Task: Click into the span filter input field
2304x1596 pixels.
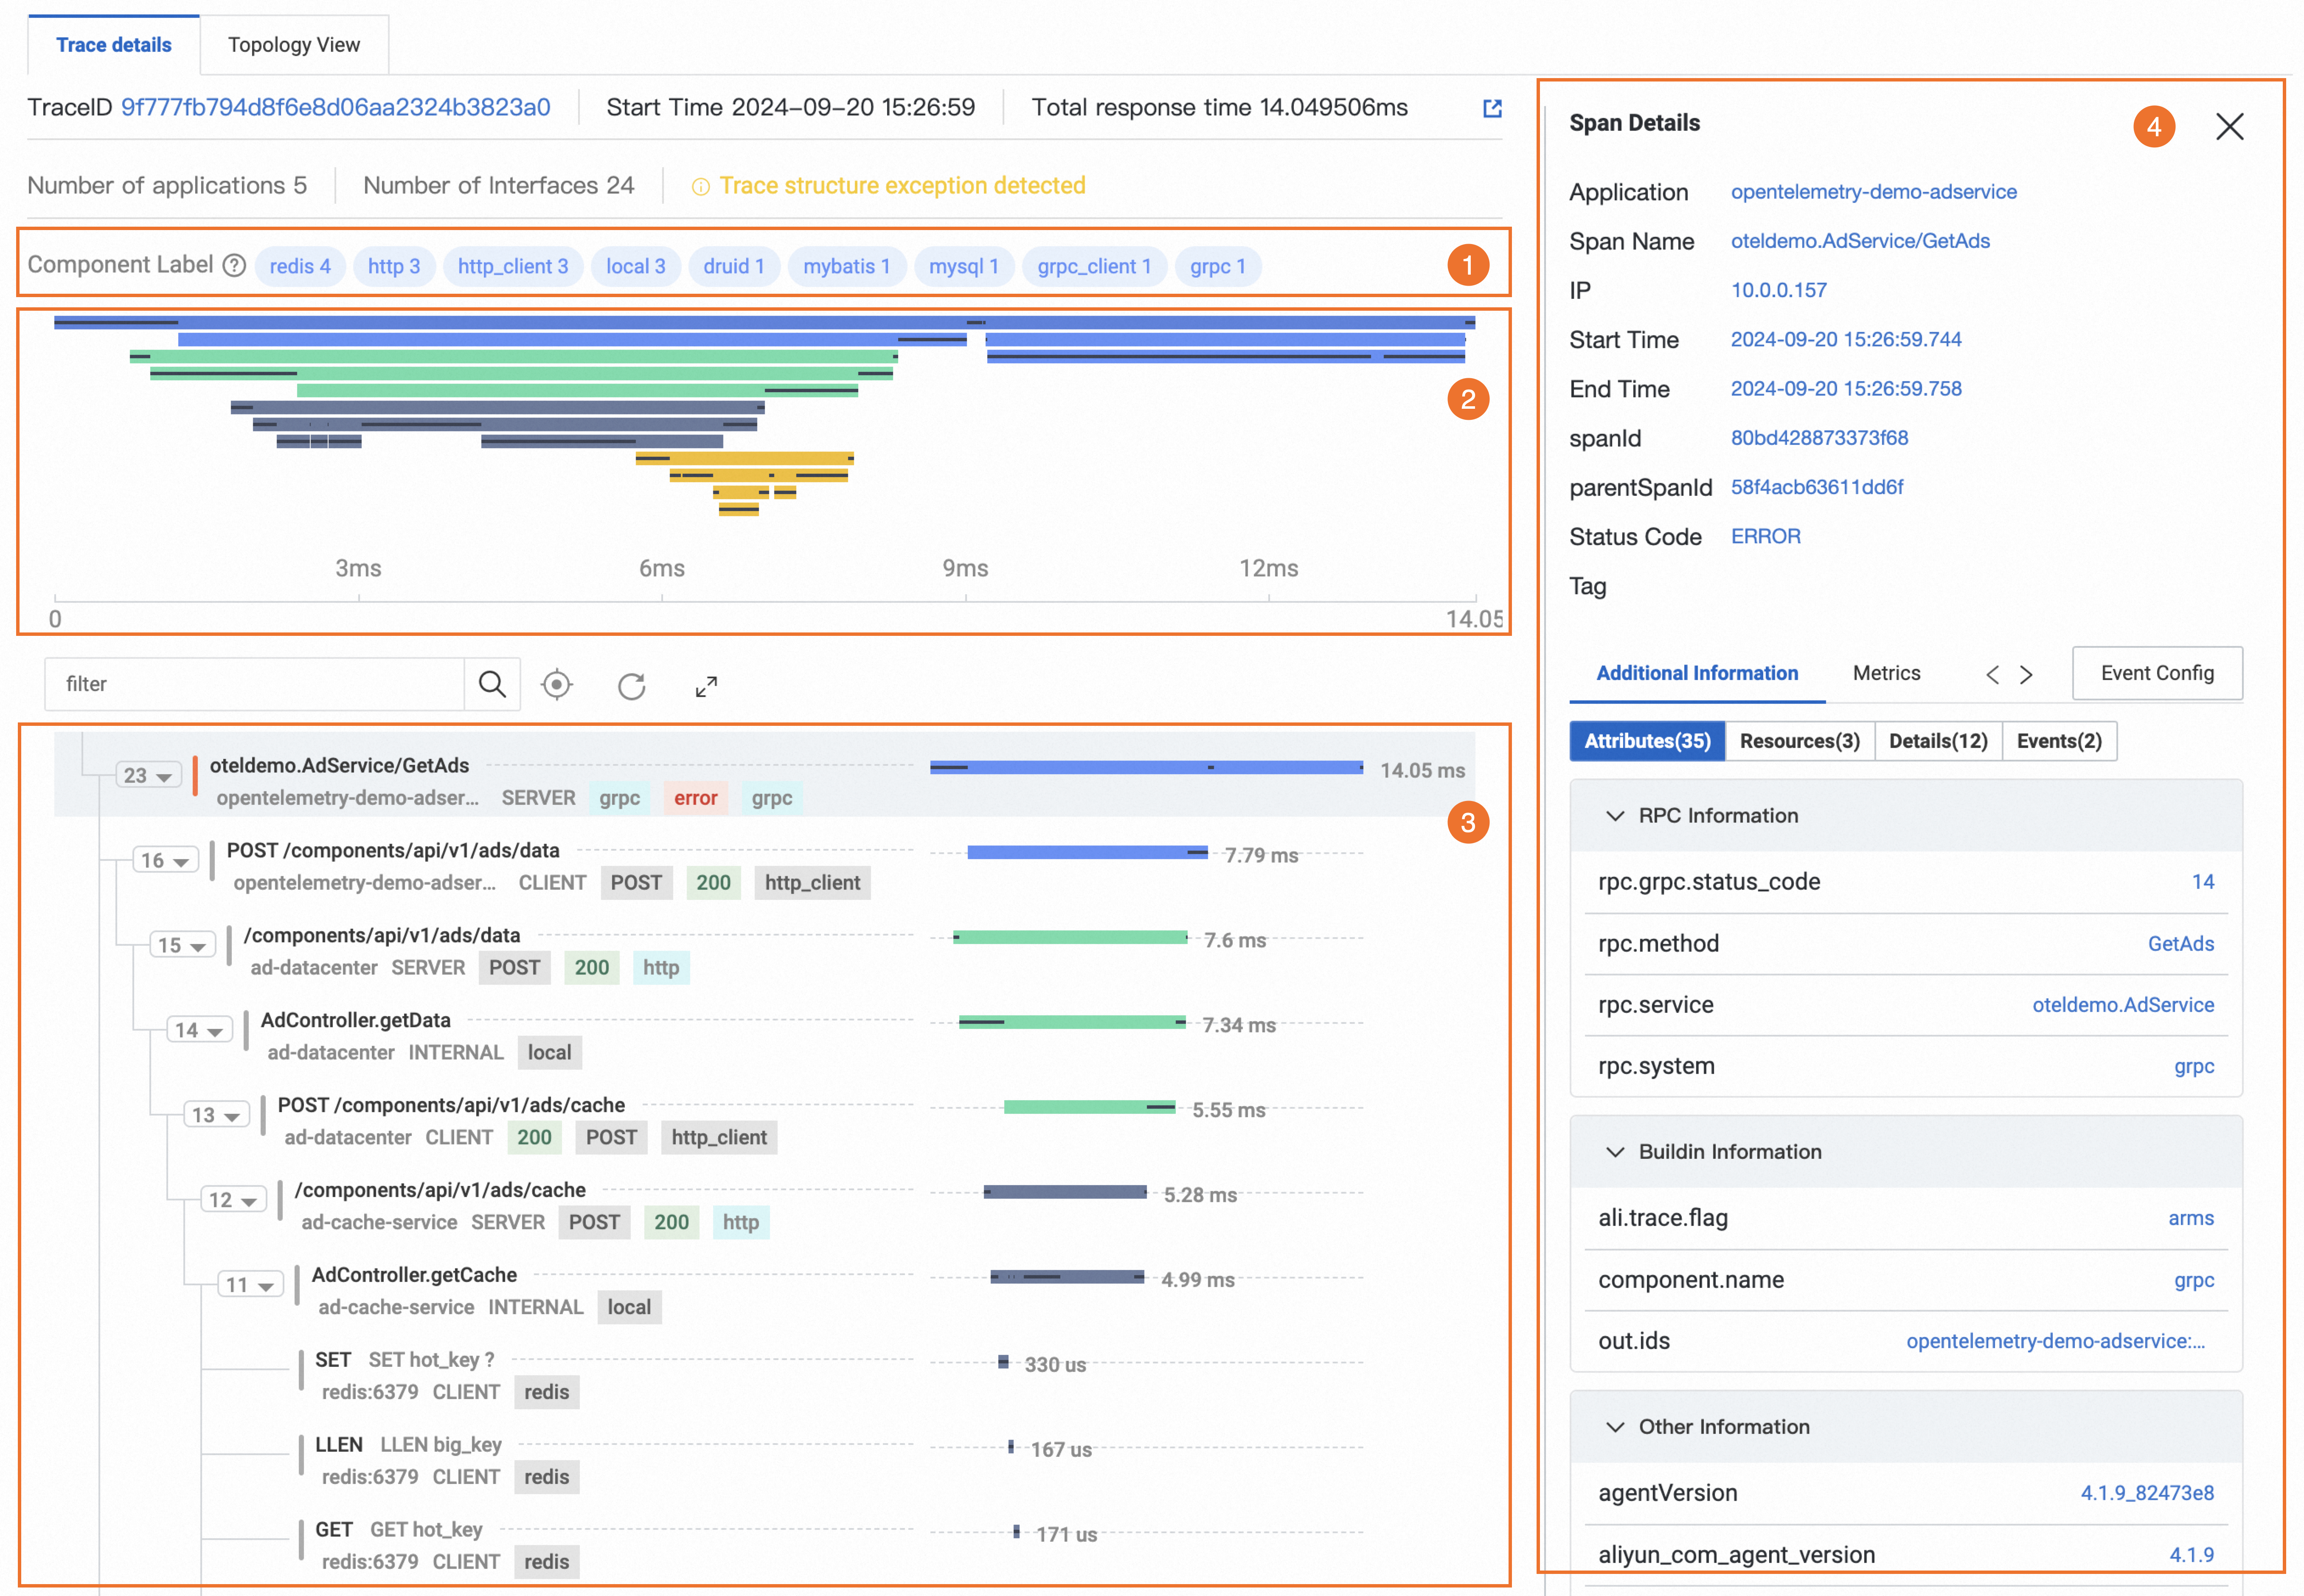Action: point(254,684)
